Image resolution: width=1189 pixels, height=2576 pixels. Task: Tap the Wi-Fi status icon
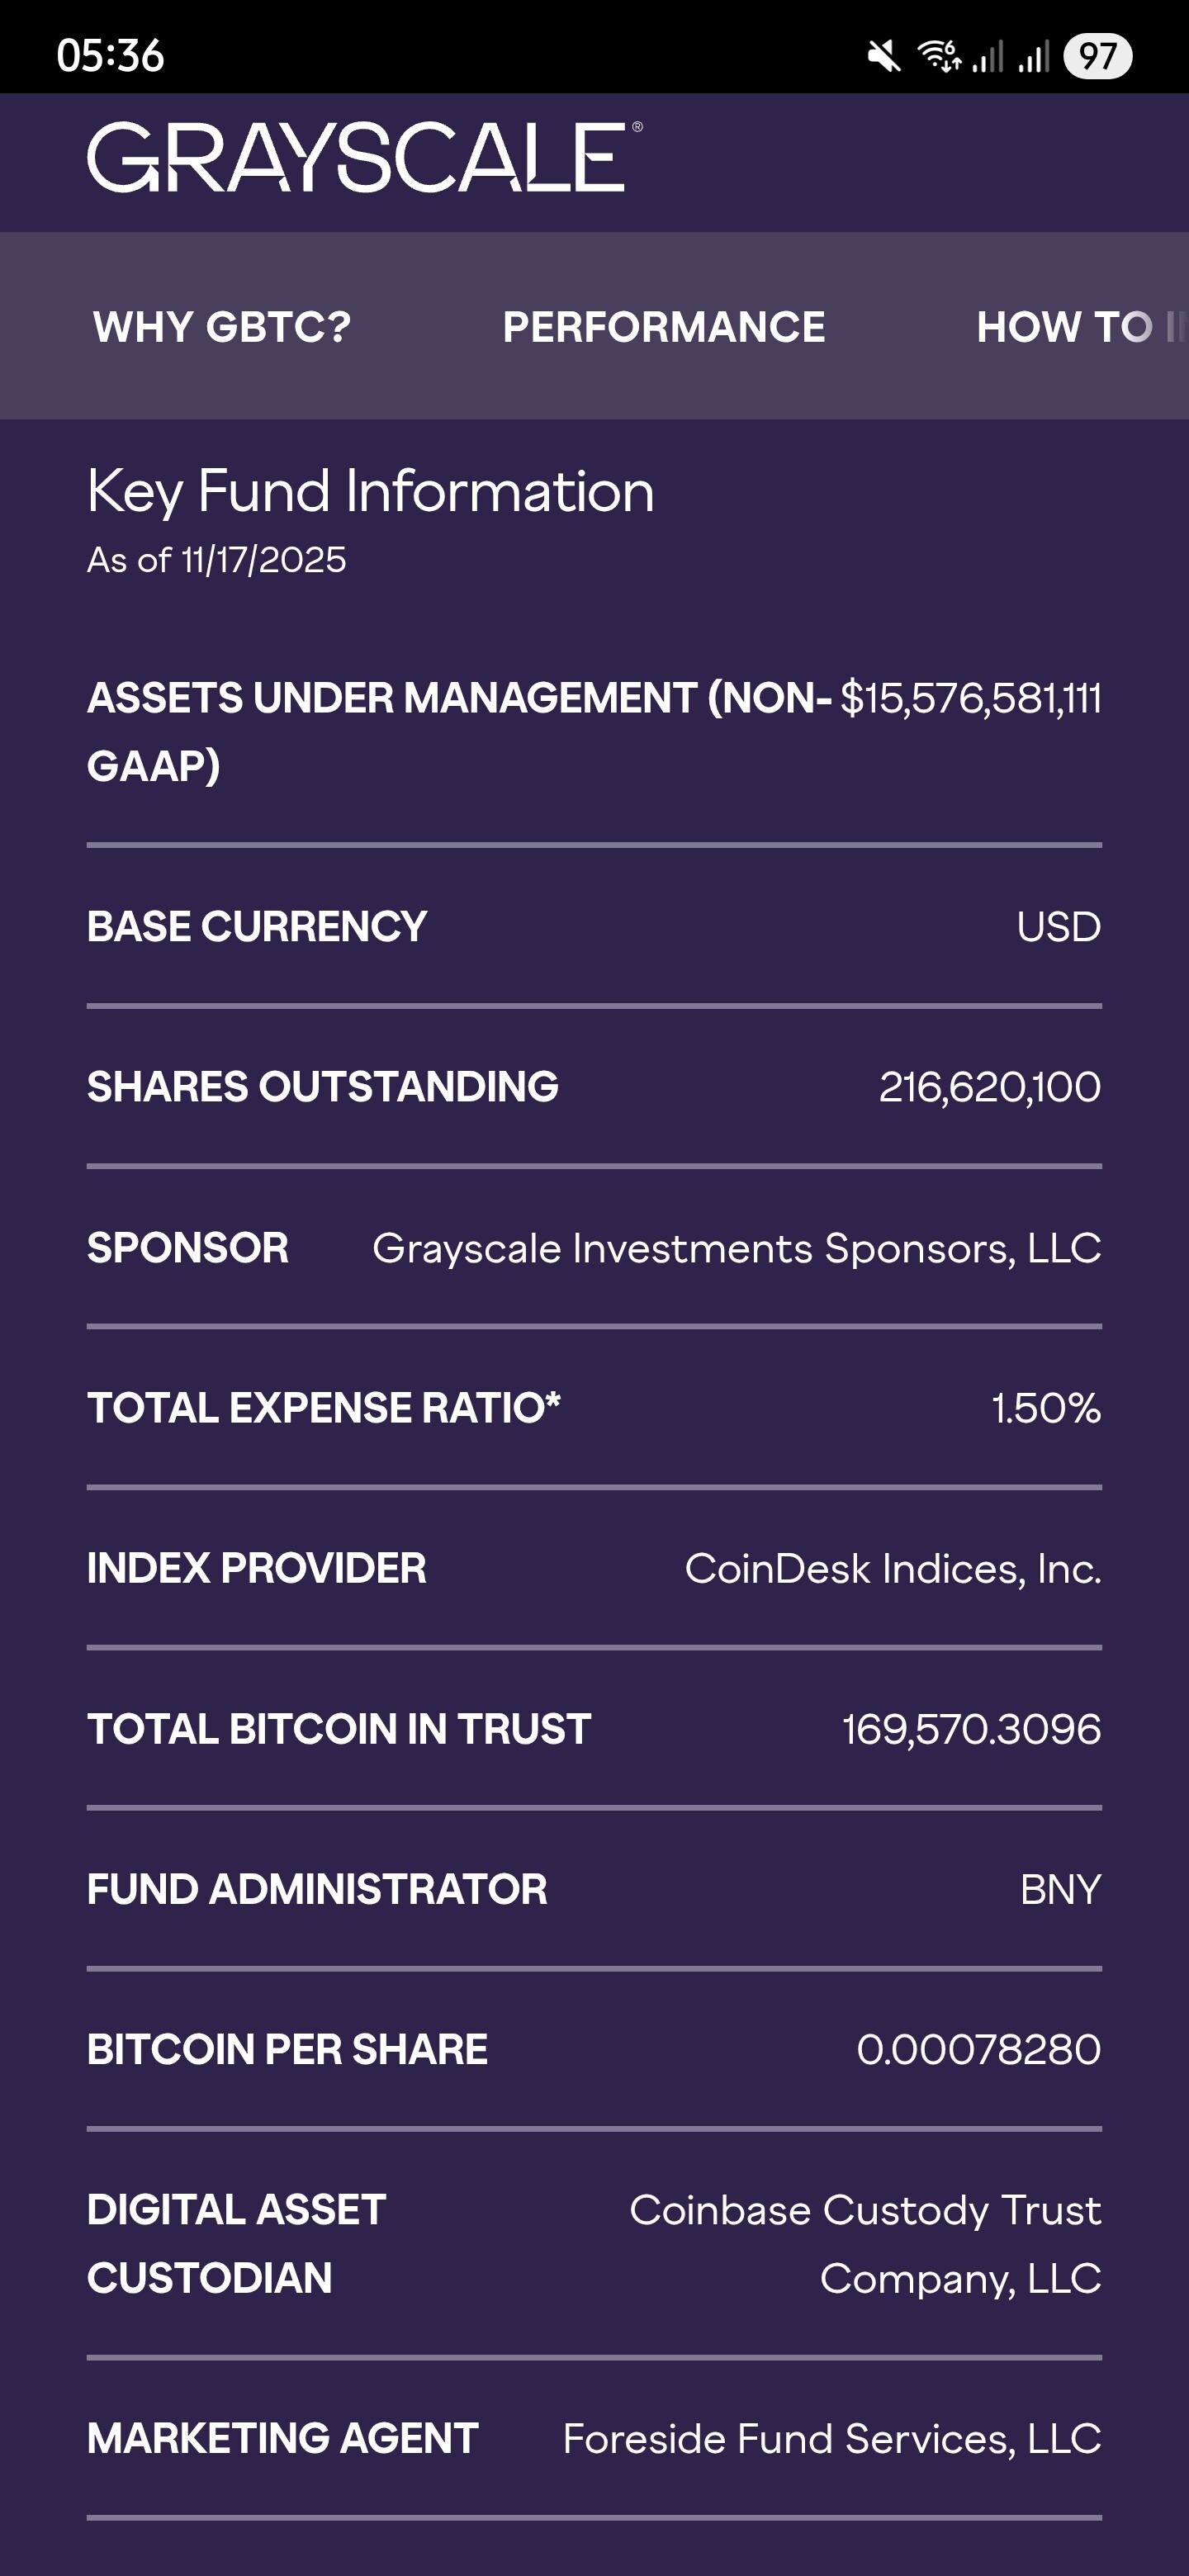click(938, 56)
